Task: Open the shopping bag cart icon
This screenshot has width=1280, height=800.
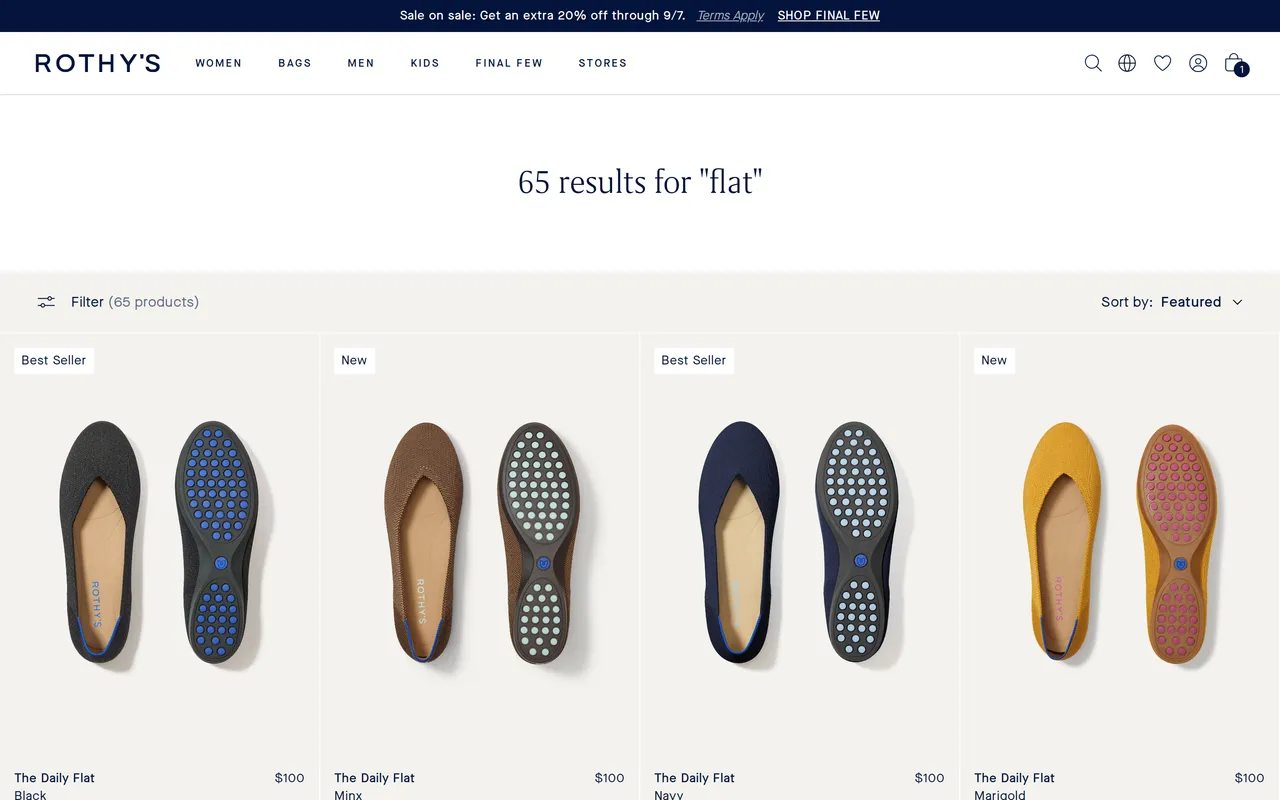Action: 1236,64
